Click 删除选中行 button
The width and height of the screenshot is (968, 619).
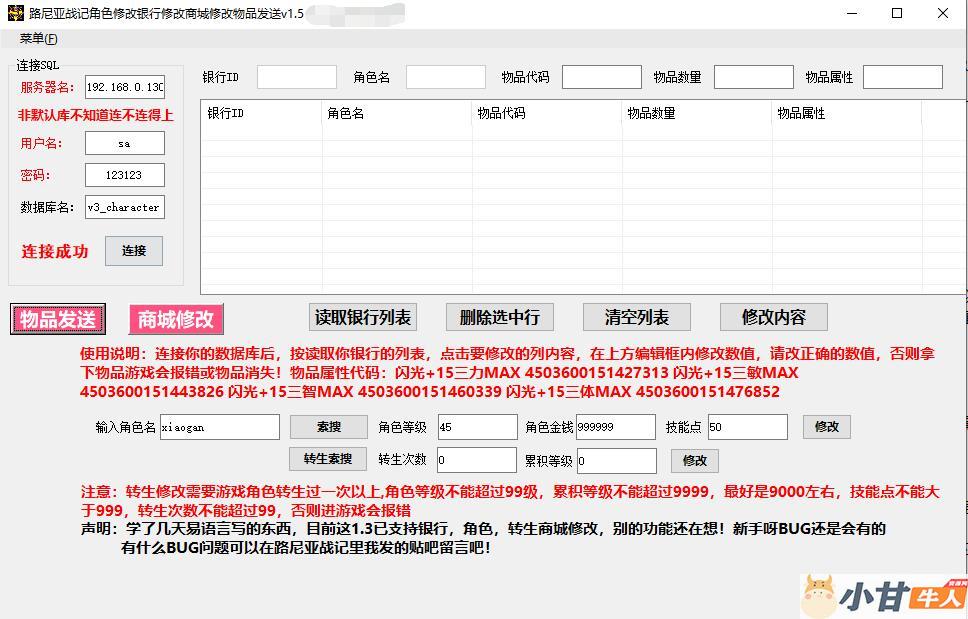(499, 318)
